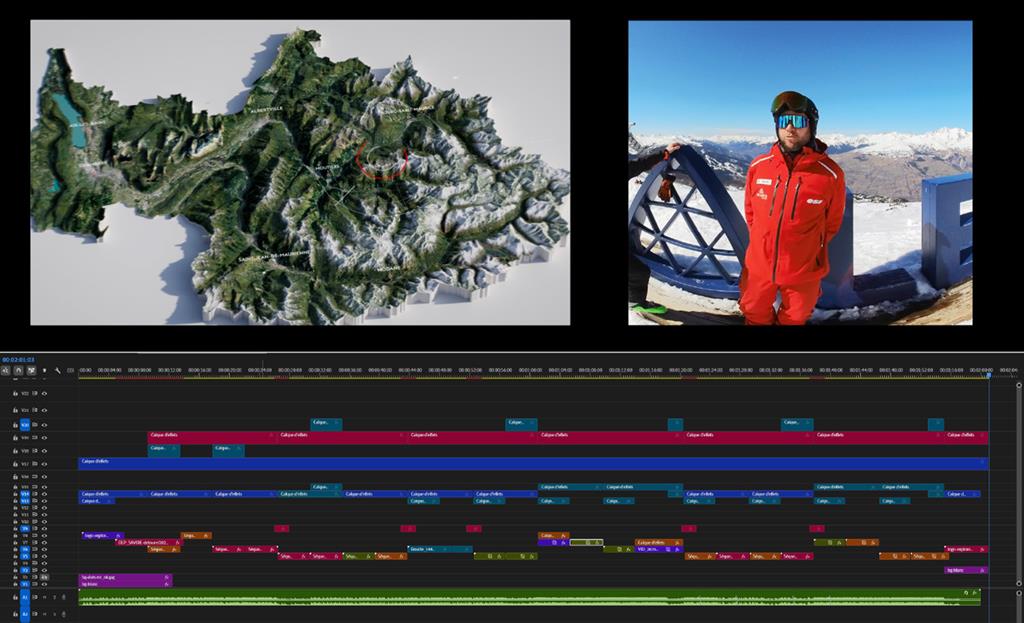This screenshot has height=623, width=1024.
Task: Mute audio track A1
Action: (x=46, y=597)
